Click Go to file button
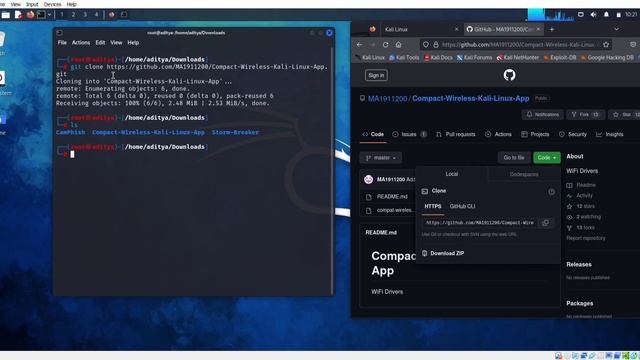Viewport: 640px width, 360px height. (x=514, y=158)
